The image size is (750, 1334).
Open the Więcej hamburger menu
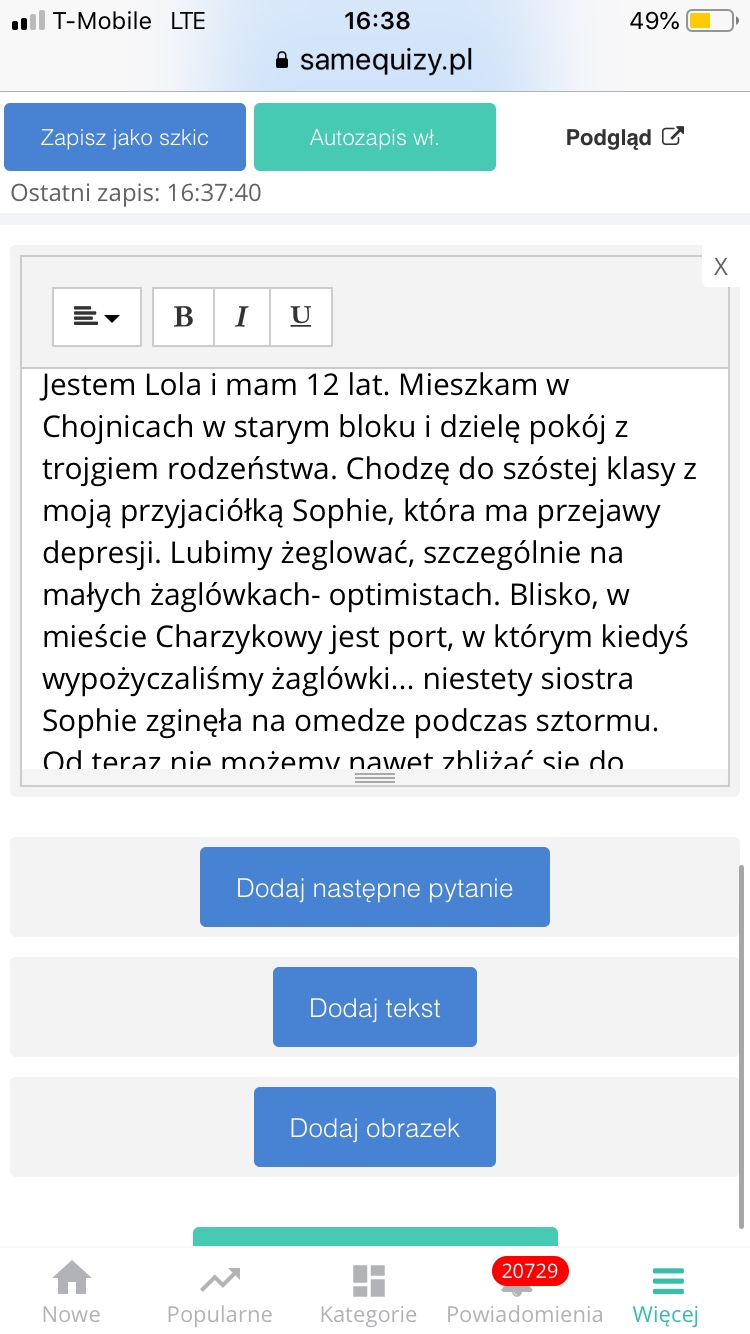pyautogui.click(x=666, y=1291)
